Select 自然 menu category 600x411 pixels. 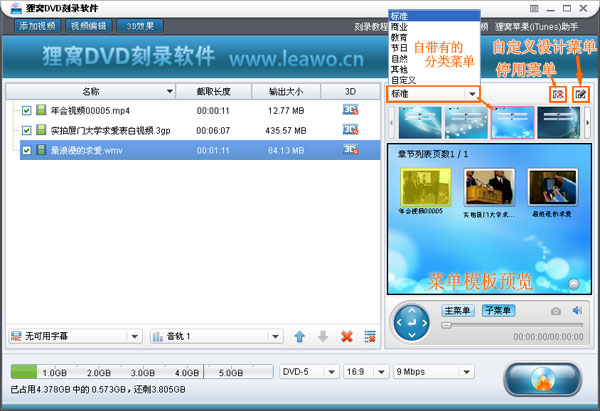pos(434,59)
